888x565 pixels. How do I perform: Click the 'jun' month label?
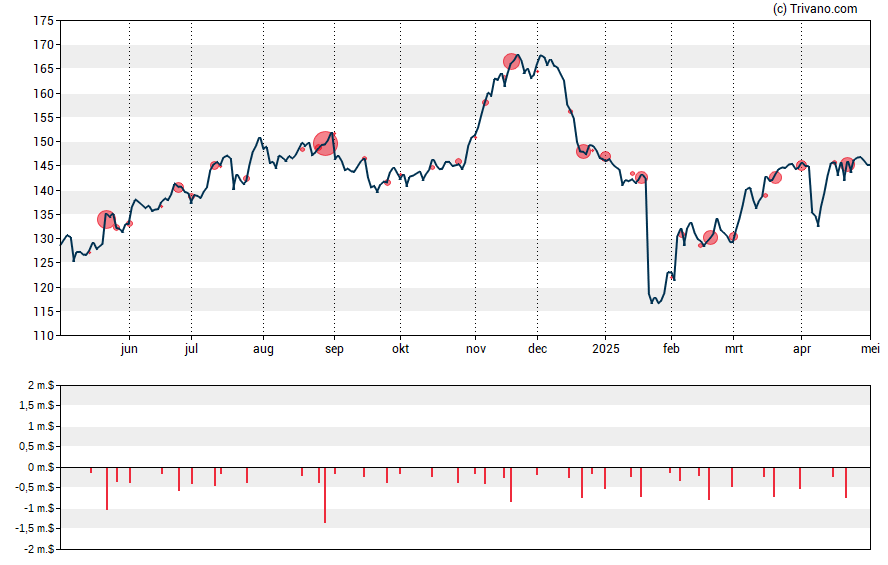(129, 349)
